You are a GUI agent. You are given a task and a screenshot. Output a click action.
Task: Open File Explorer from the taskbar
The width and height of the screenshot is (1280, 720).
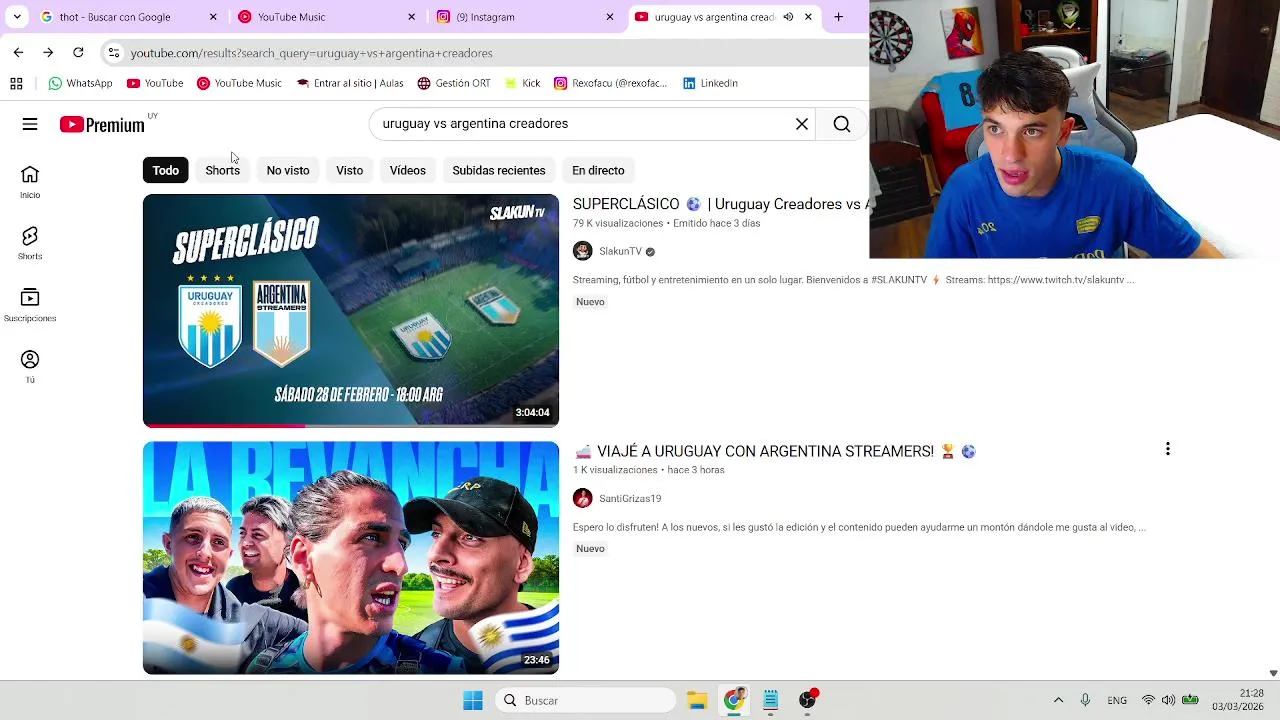[x=697, y=700]
